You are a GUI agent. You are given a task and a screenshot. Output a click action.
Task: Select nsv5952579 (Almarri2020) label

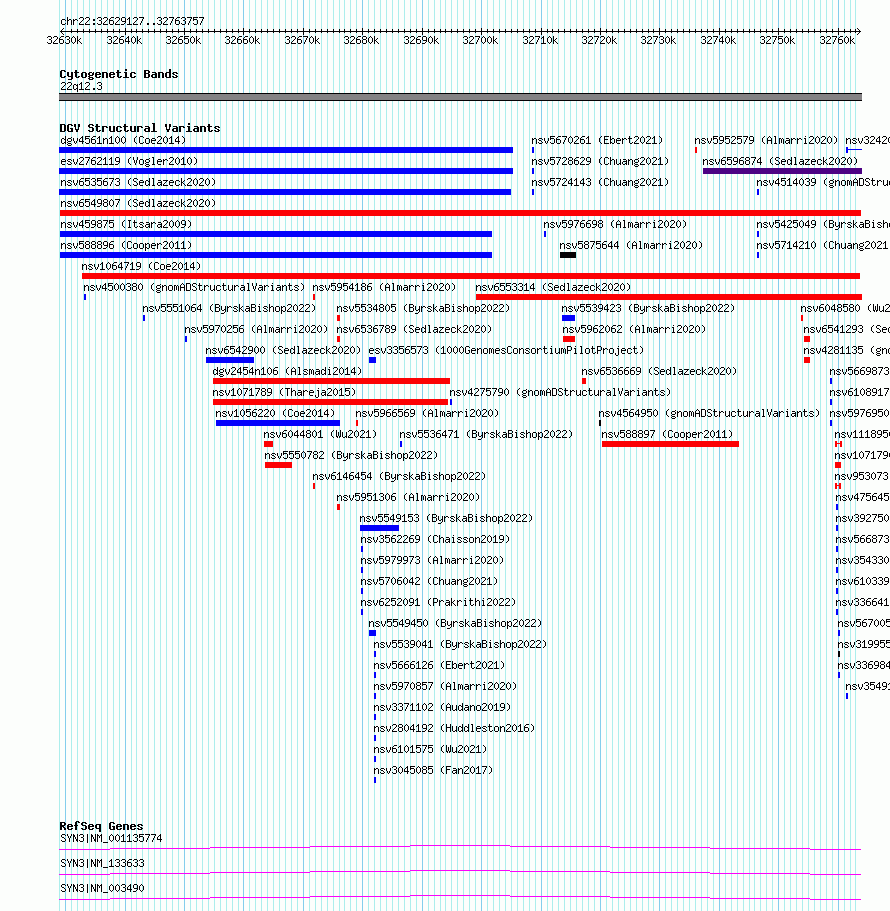tap(766, 140)
